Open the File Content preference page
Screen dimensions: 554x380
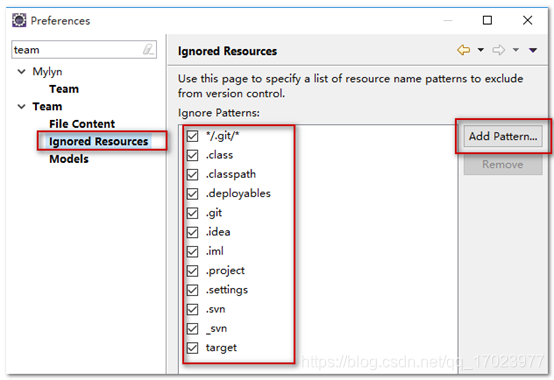pyautogui.click(x=82, y=124)
